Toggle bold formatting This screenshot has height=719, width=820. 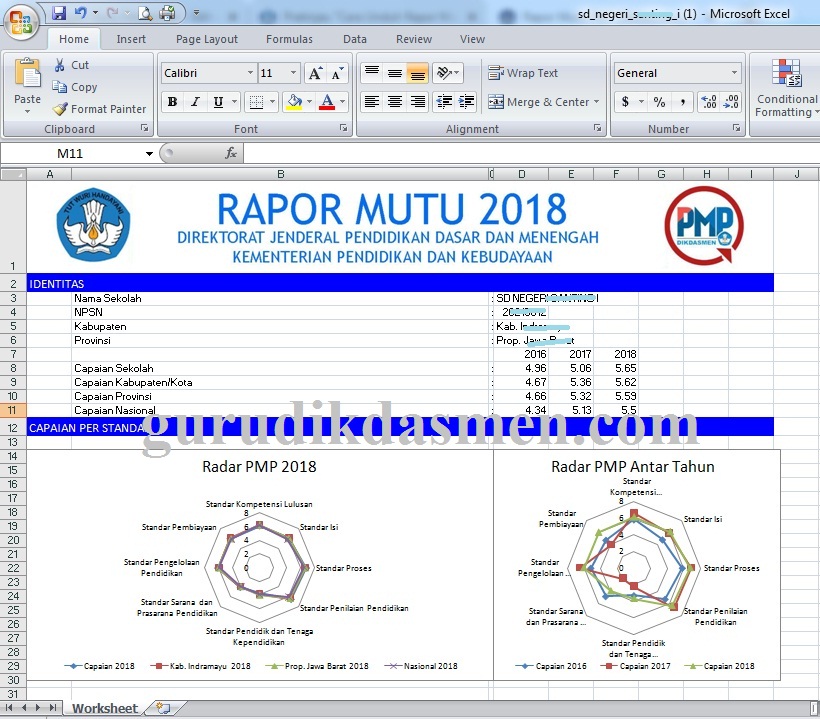tap(170, 103)
